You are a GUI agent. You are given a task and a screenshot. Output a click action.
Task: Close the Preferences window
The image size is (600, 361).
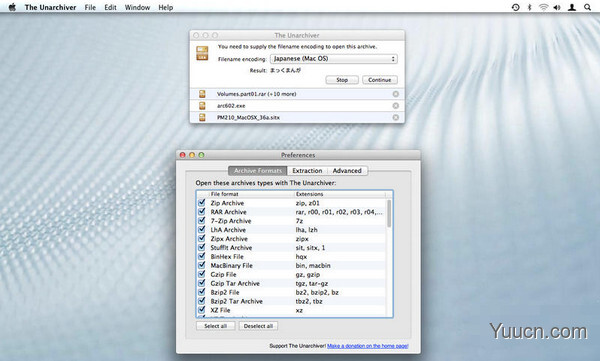[183, 155]
